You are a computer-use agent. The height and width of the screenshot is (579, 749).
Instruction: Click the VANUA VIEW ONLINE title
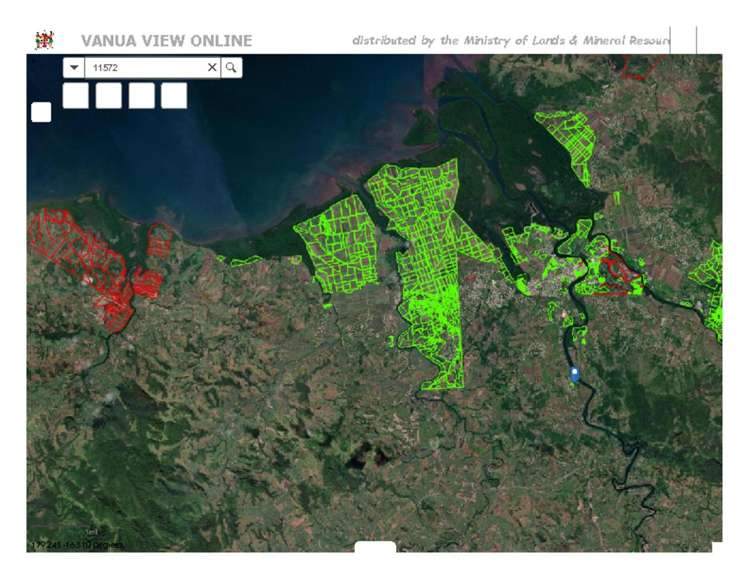(166, 41)
